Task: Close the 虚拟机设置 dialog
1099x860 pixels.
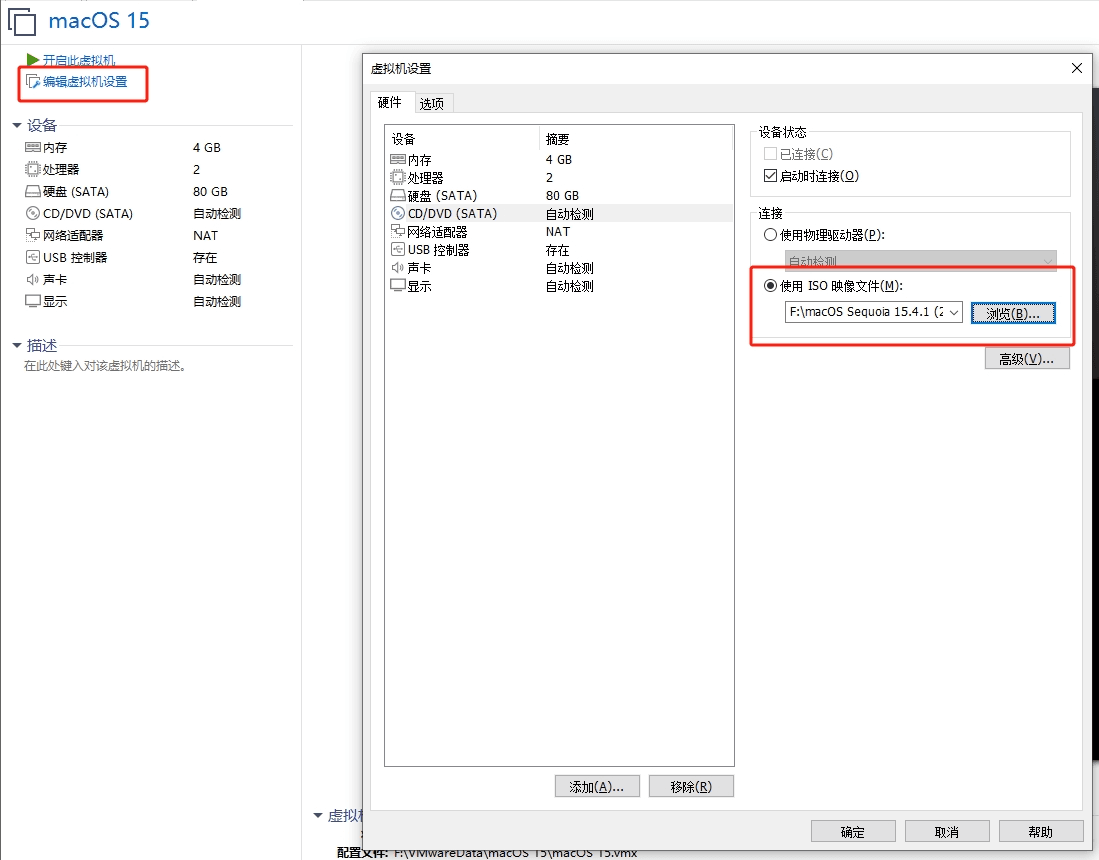Action: [1077, 68]
